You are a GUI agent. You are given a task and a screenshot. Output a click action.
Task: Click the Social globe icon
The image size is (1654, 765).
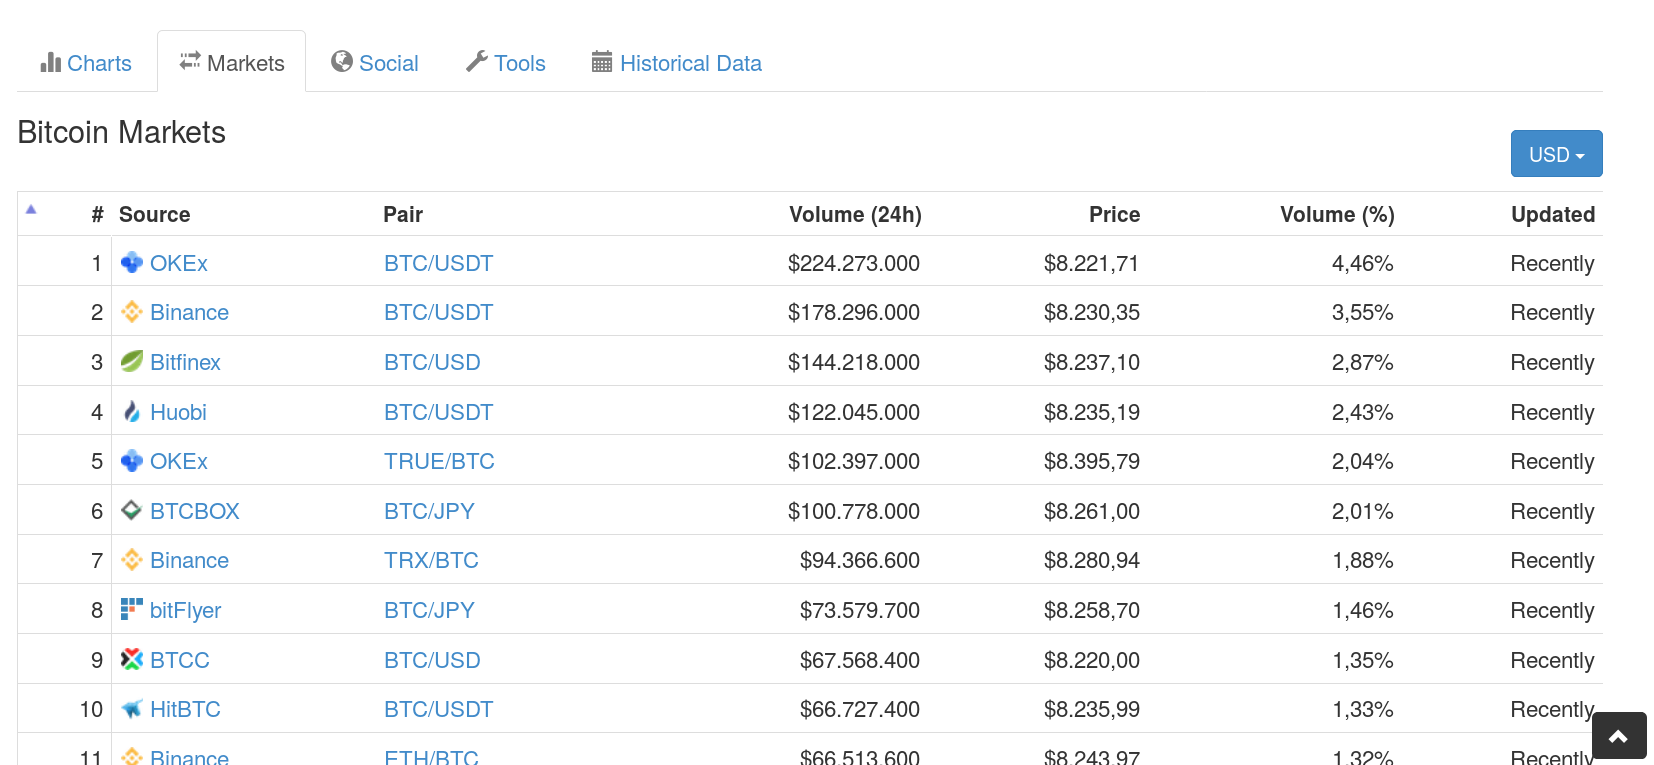pos(342,61)
